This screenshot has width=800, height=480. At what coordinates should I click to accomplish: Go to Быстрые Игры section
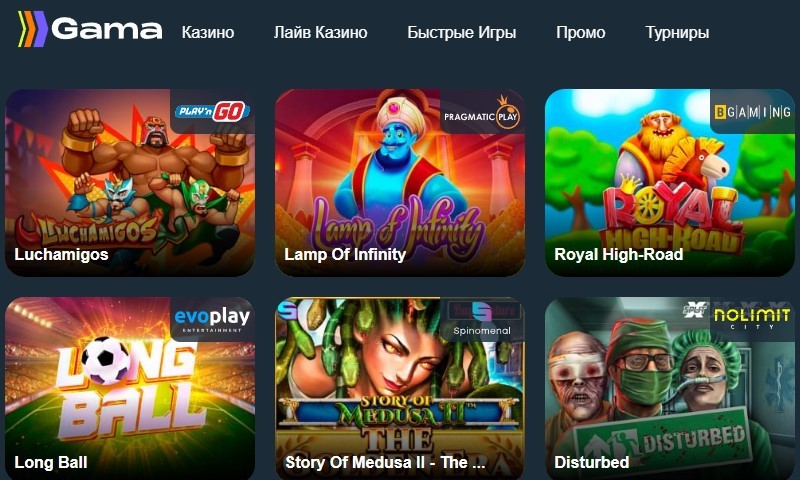click(462, 33)
